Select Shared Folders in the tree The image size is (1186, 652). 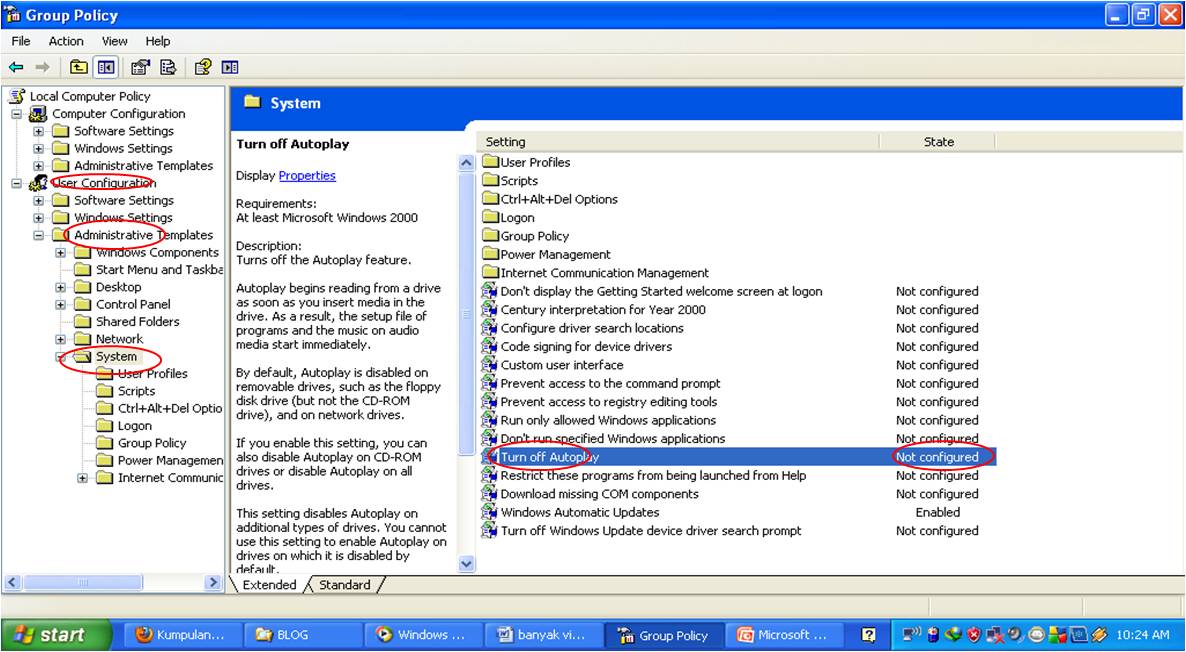138,322
